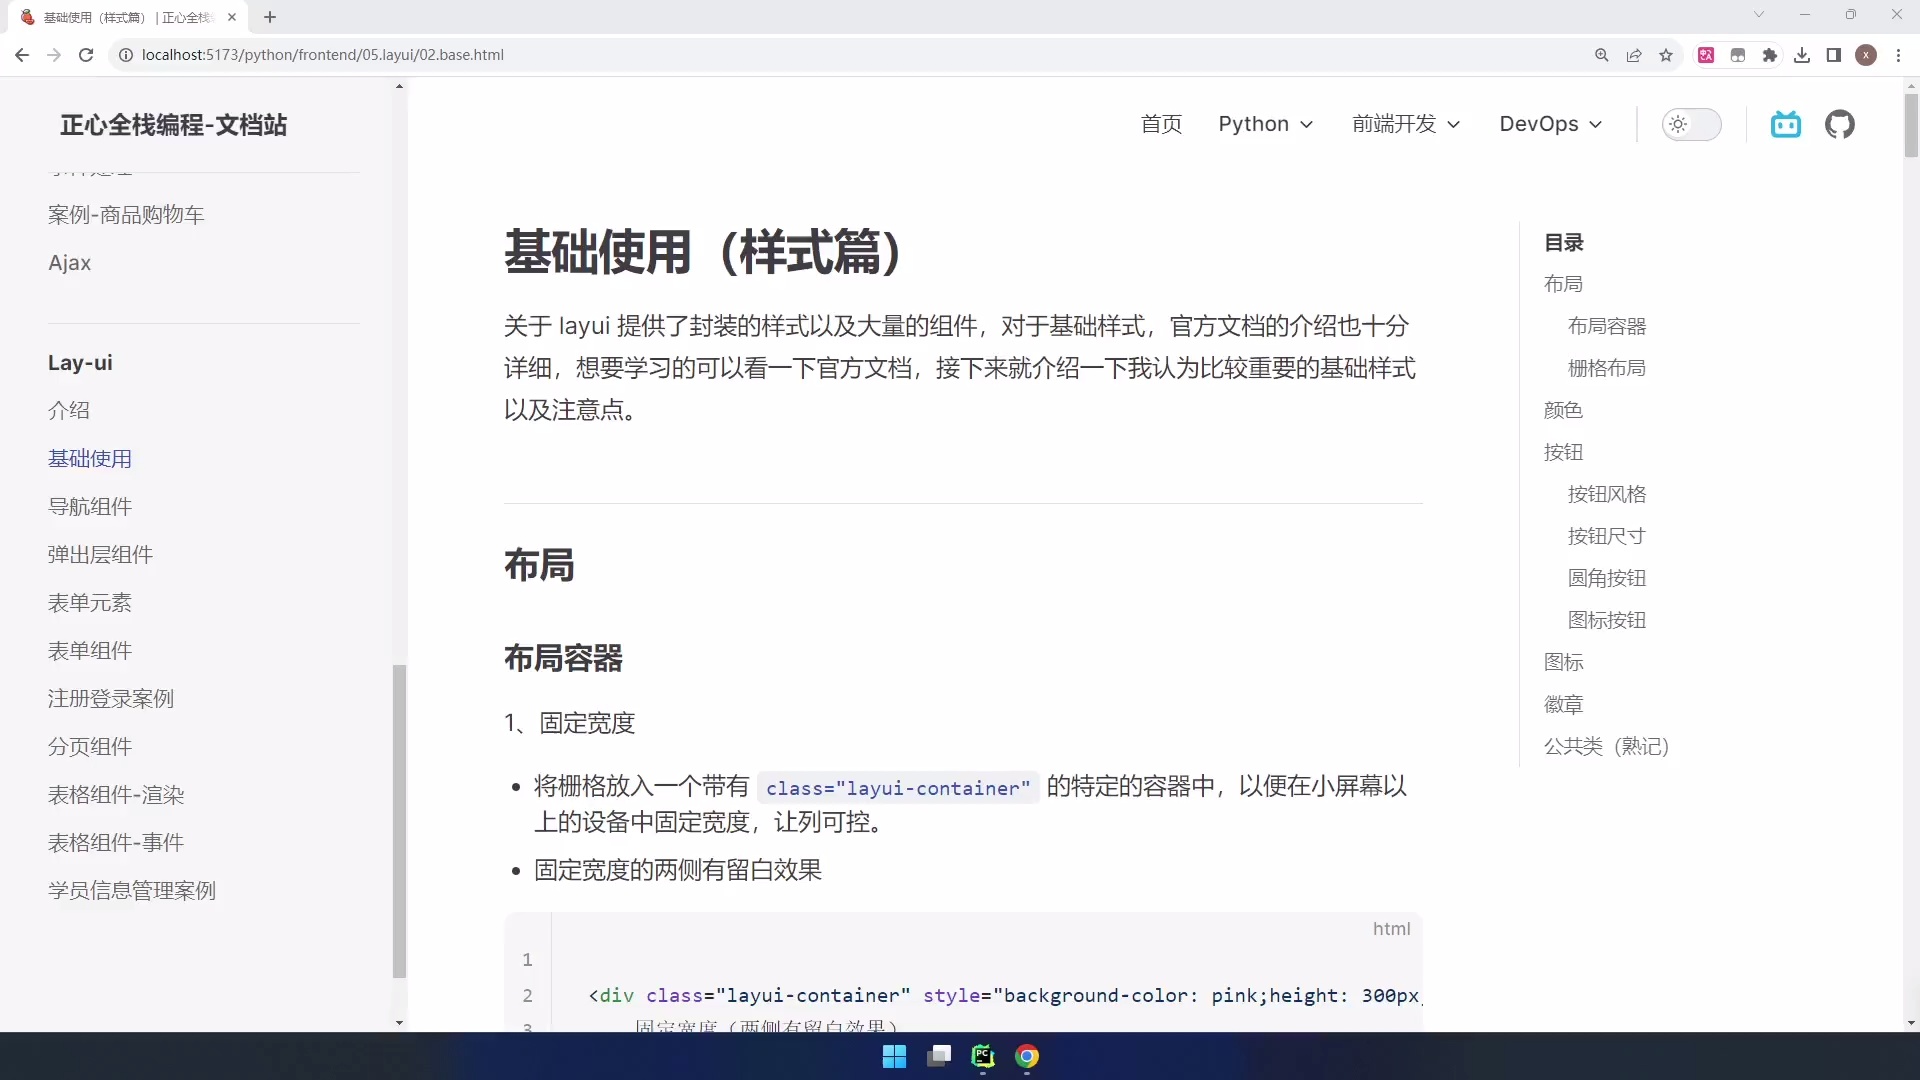1920x1080 pixels.
Task: Open the Bilibili icon link
Action: pos(1785,124)
